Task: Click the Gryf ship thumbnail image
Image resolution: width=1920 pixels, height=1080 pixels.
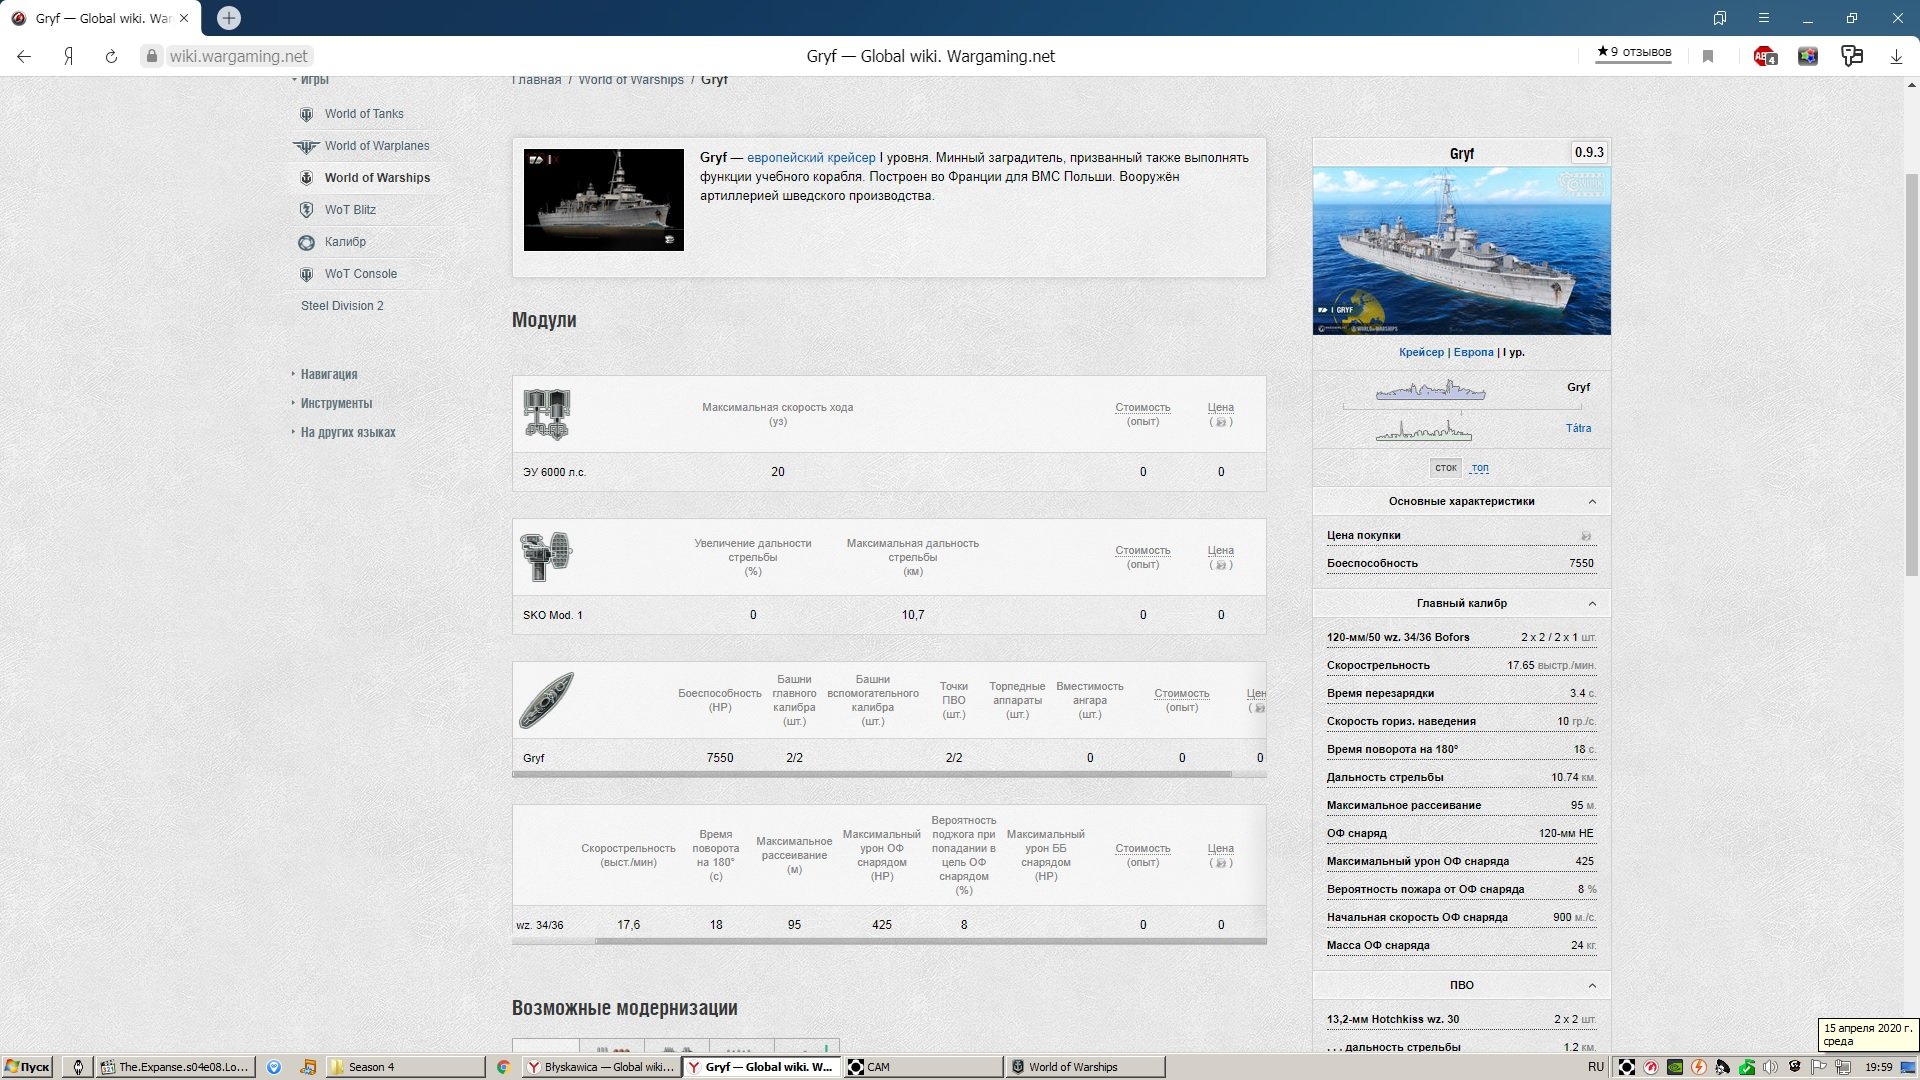Action: pyautogui.click(x=603, y=200)
